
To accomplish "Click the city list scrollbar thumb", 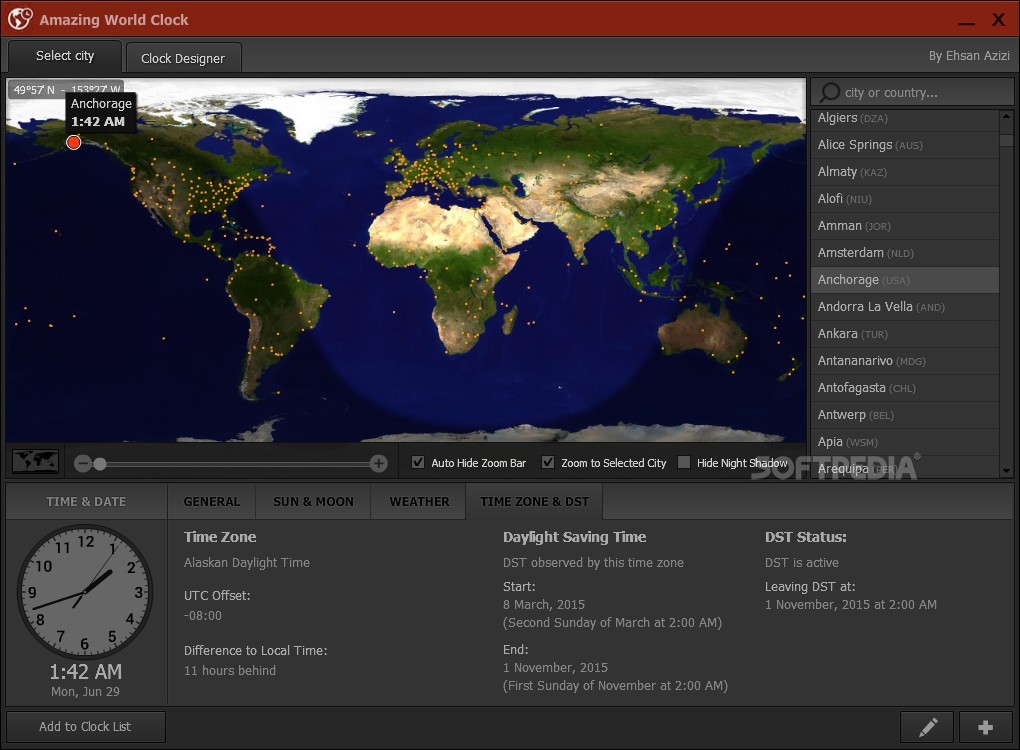I will click(x=1006, y=141).
